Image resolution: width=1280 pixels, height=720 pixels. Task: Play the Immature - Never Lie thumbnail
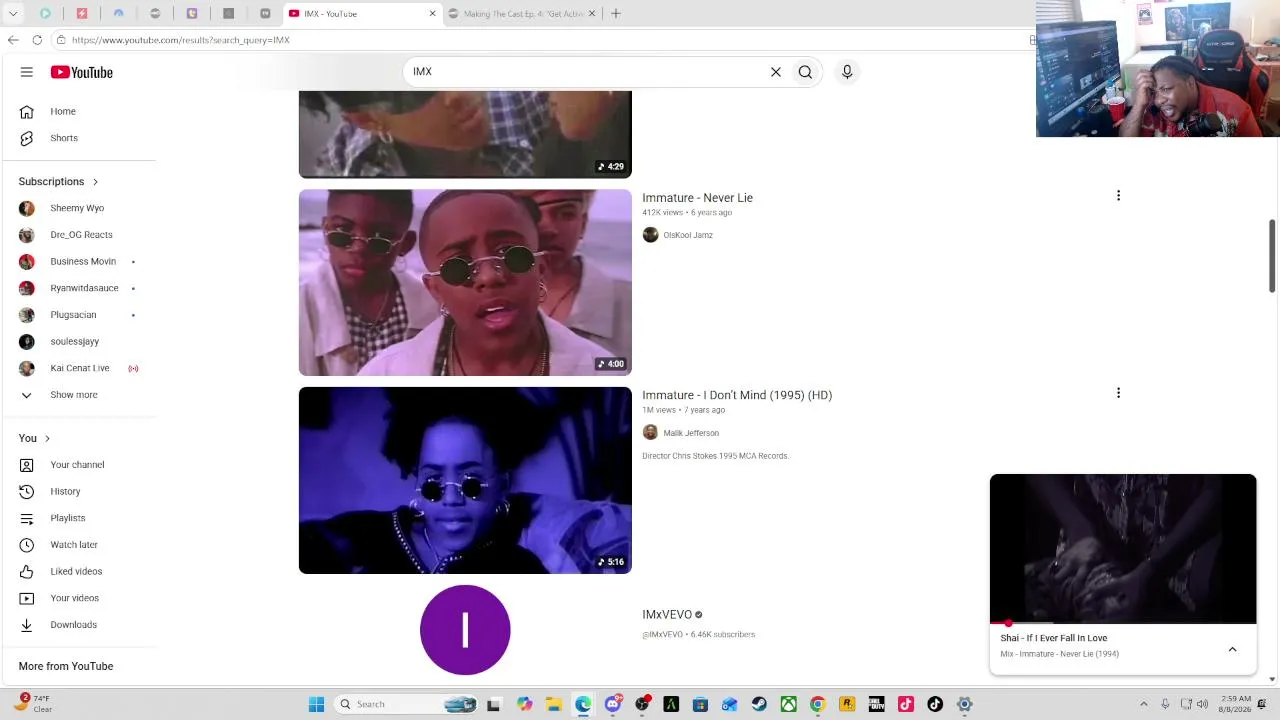pyautogui.click(x=465, y=283)
